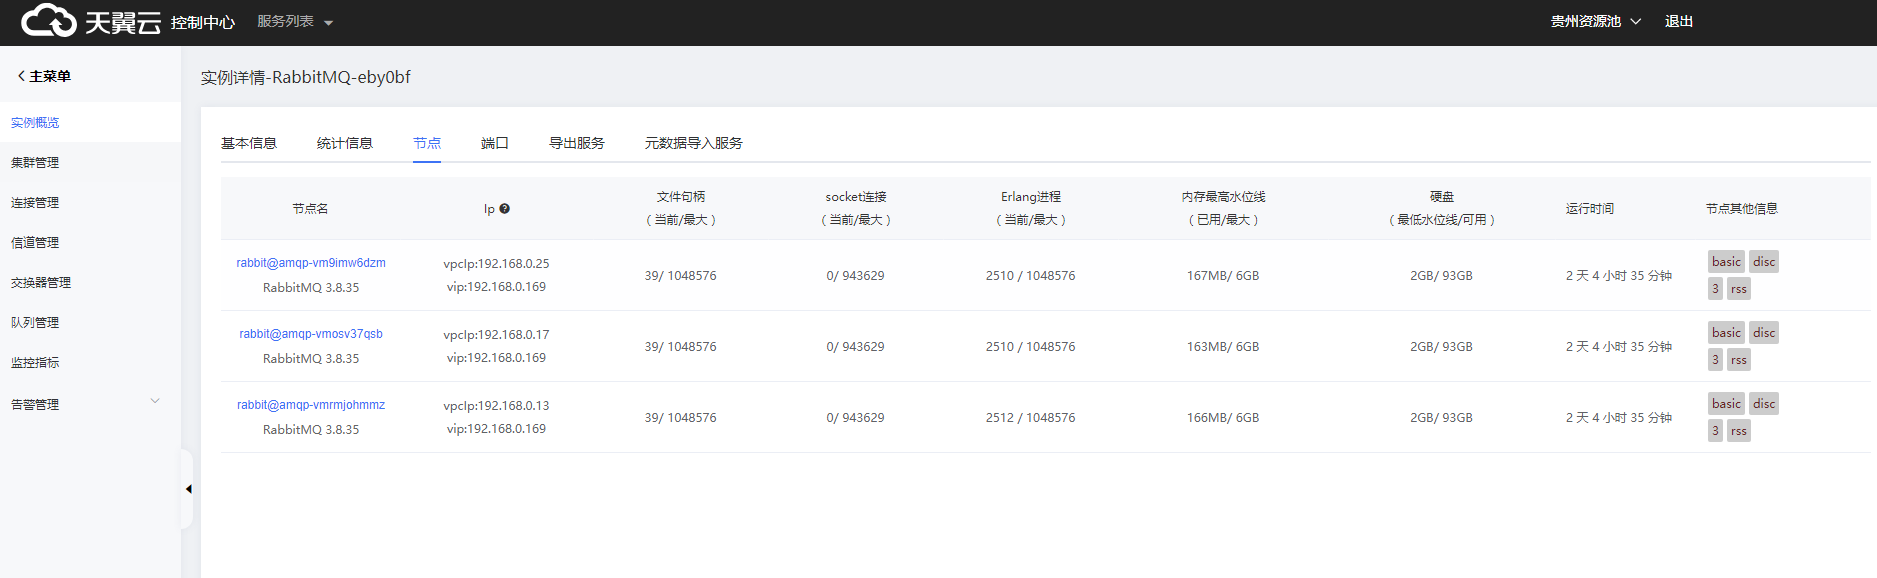Click back arrow next to 主菜单

coord(21,76)
